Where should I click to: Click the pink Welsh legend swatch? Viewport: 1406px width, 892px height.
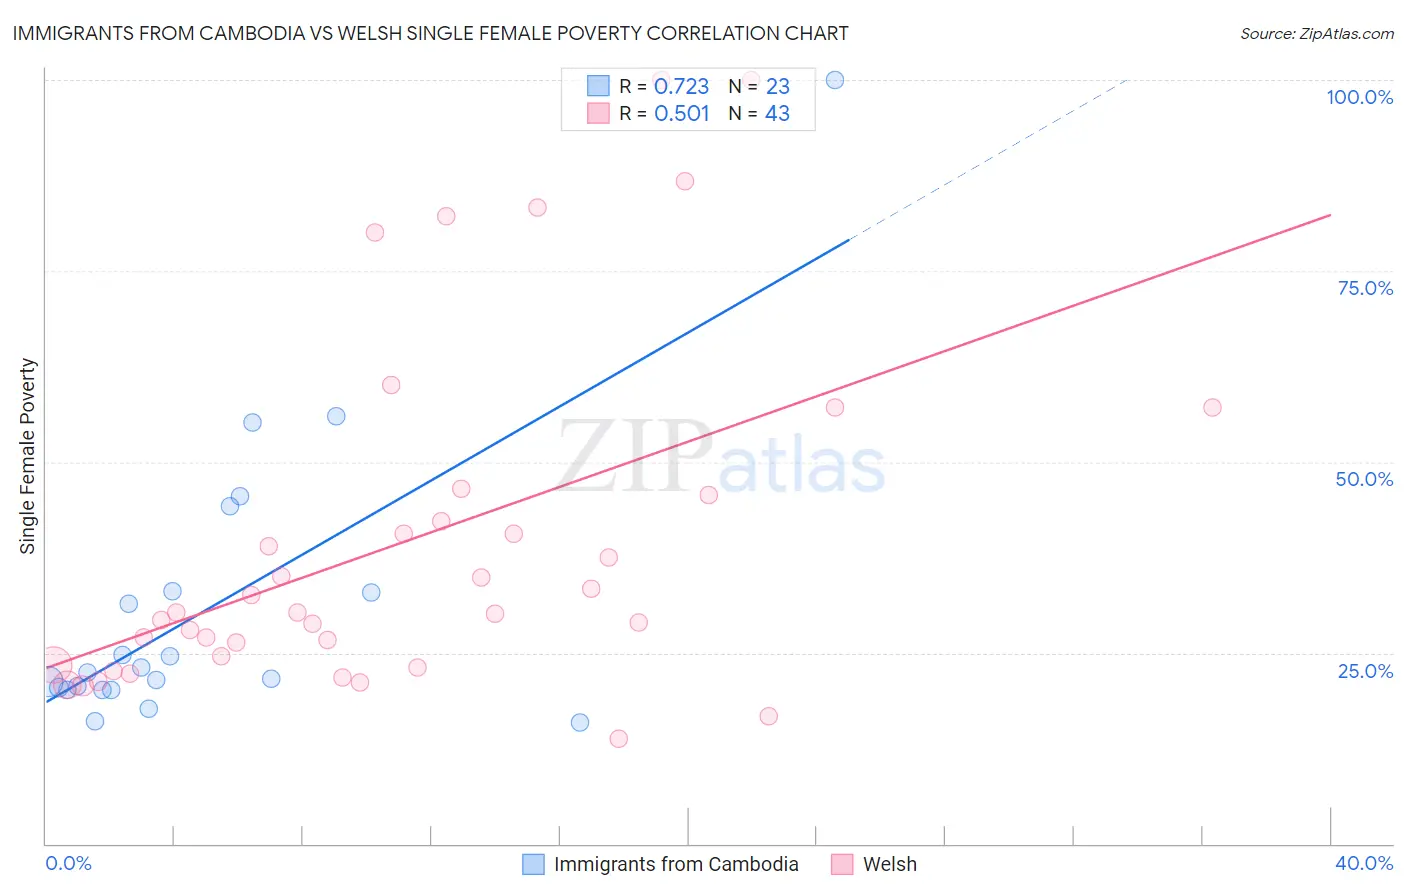[842, 864]
